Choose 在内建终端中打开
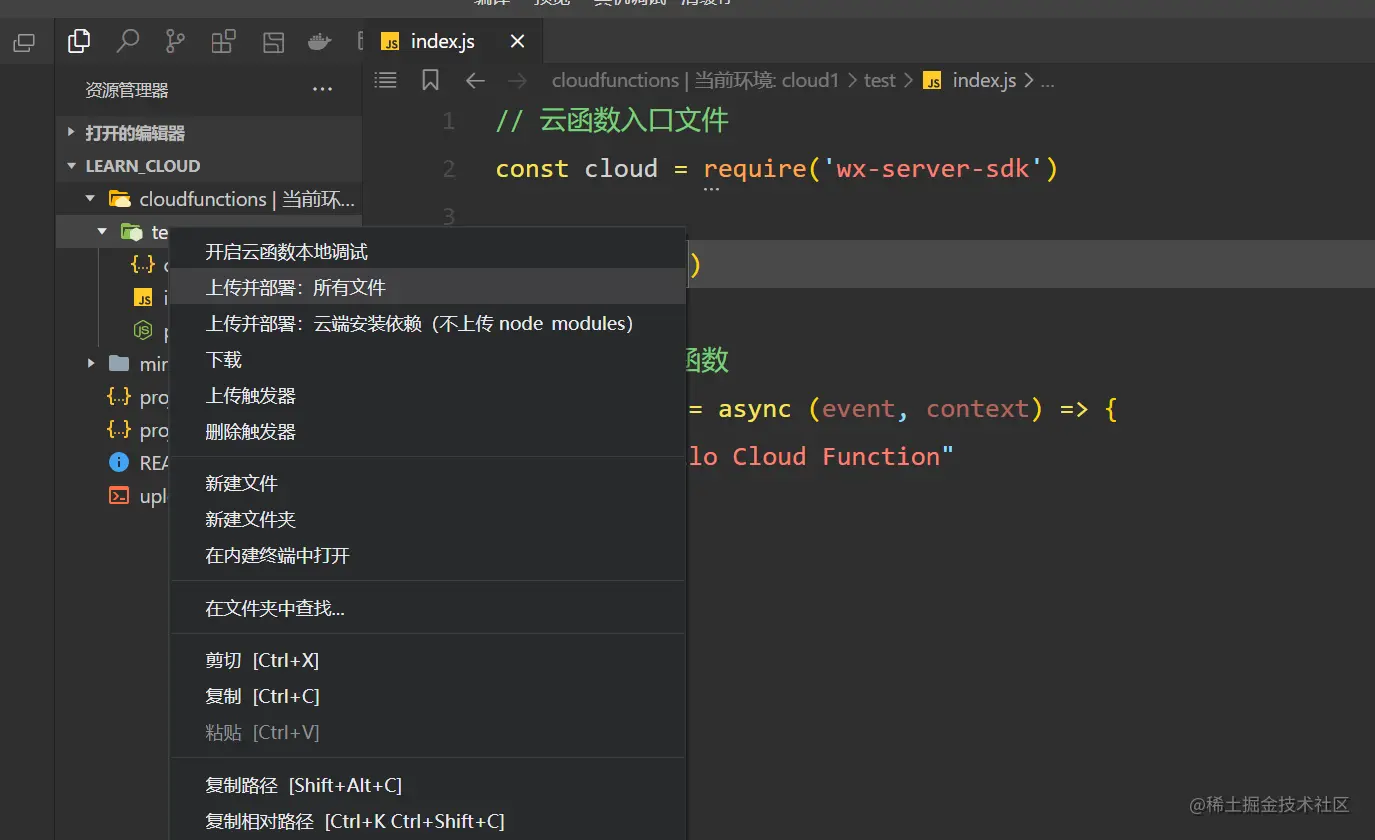The width and height of the screenshot is (1375, 840). [x=428, y=556]
